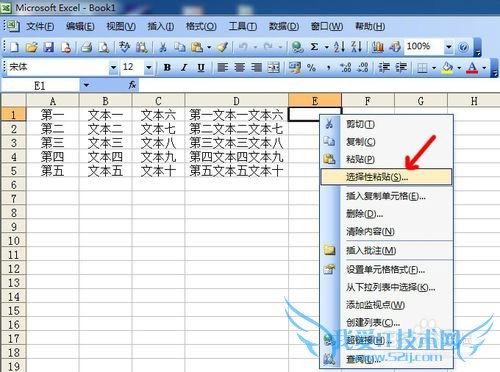Open the 编辑(E) menu
This screenshot has height=372, width=500.
pyautogui.click(x=80, y=26)
